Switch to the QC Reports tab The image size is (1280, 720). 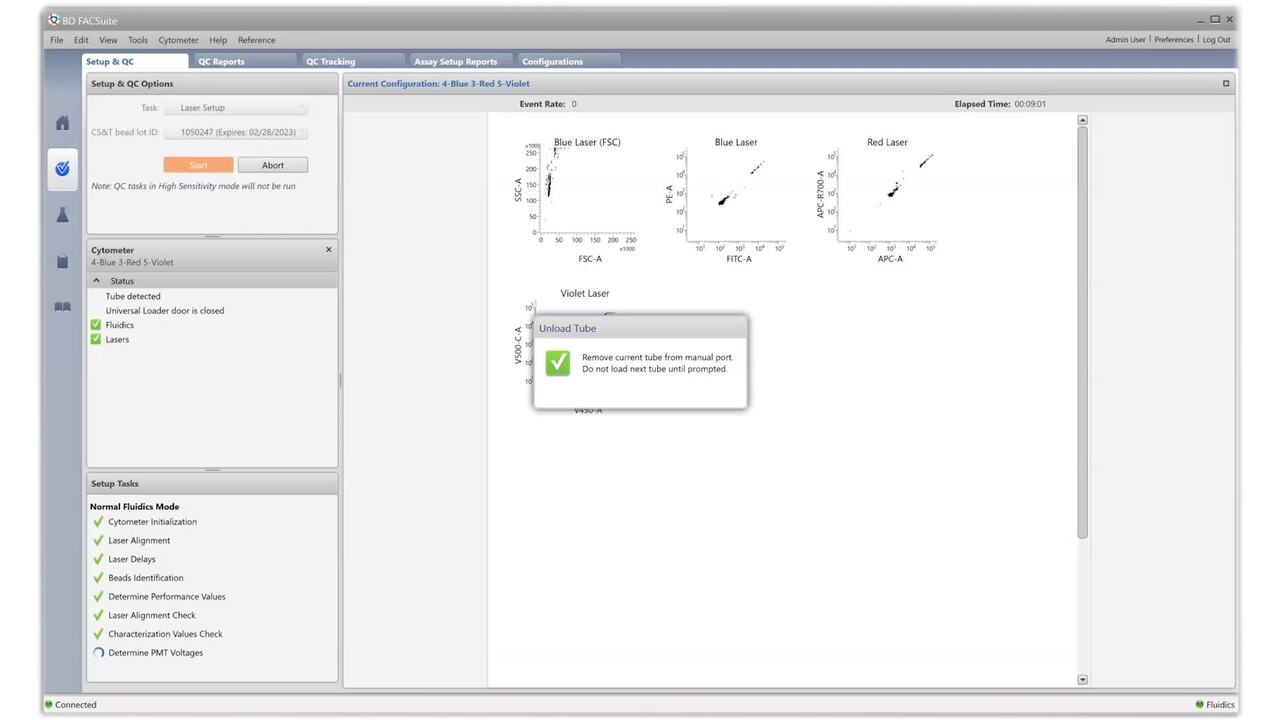click(221, 62)
